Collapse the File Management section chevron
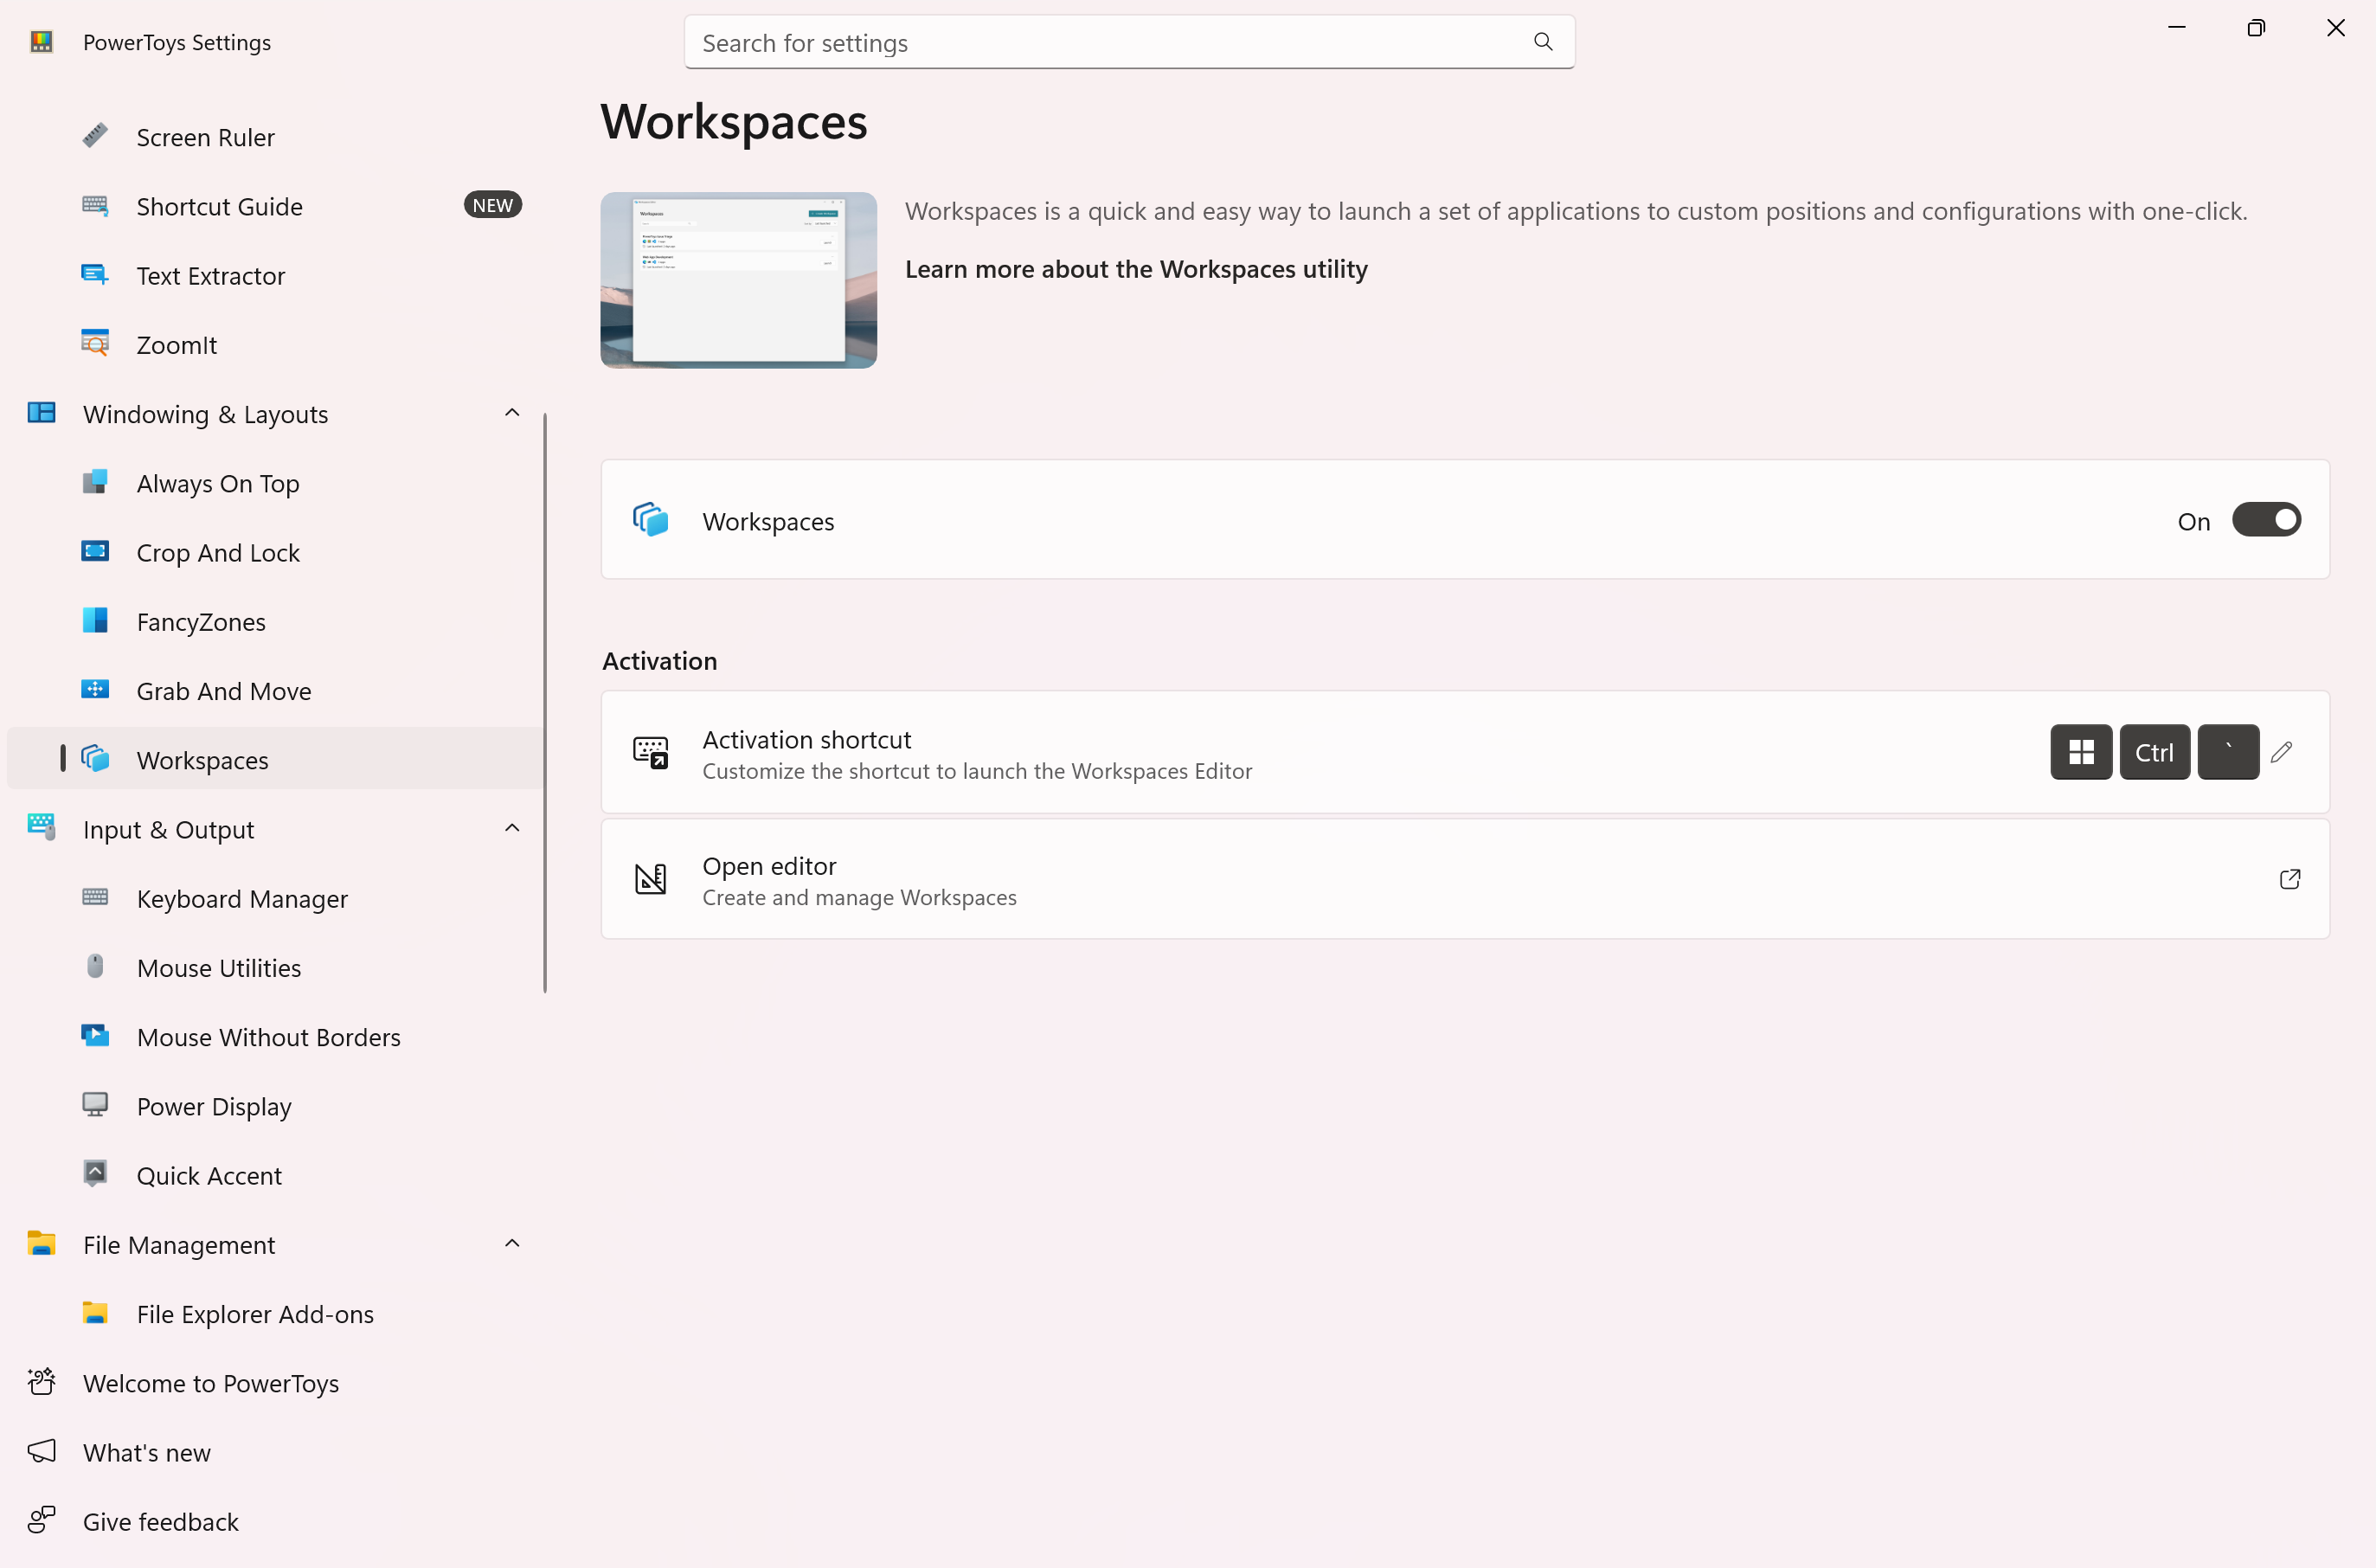 click(512, 1243)
